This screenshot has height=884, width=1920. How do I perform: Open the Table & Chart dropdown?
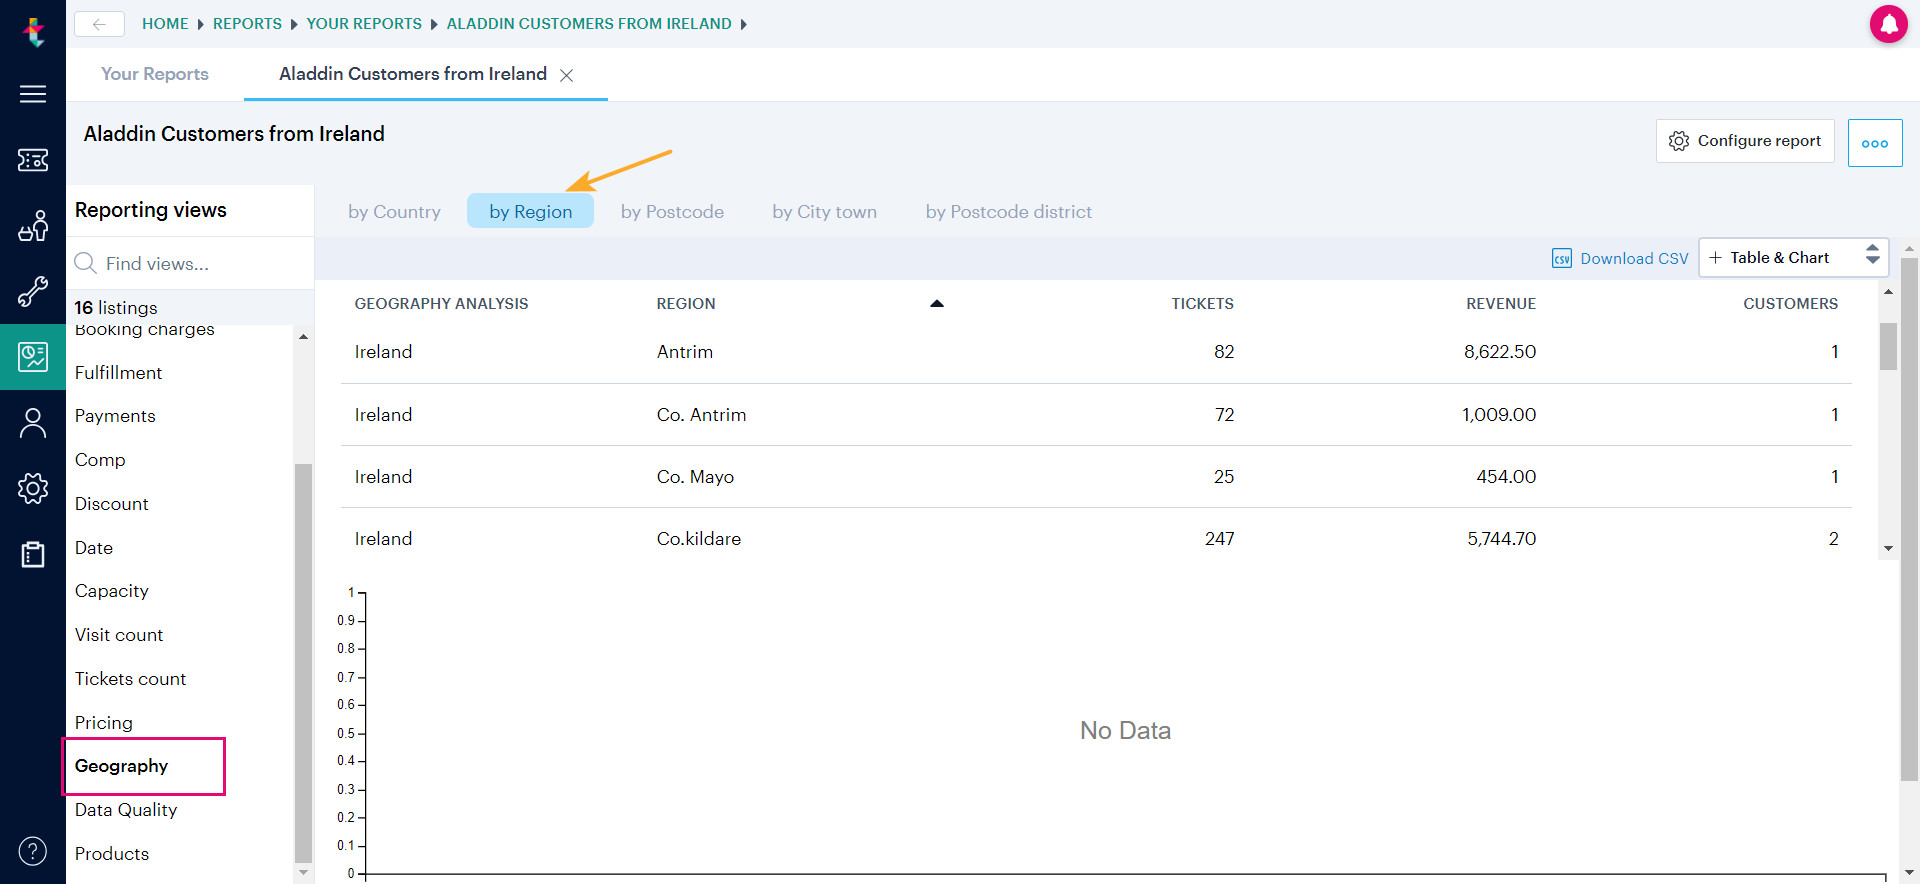point(1793,257)
